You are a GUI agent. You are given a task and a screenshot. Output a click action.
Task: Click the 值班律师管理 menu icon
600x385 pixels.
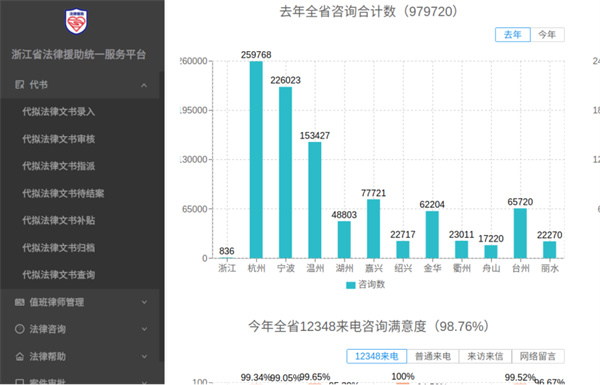pyautogui.click(x=20, y=302)
